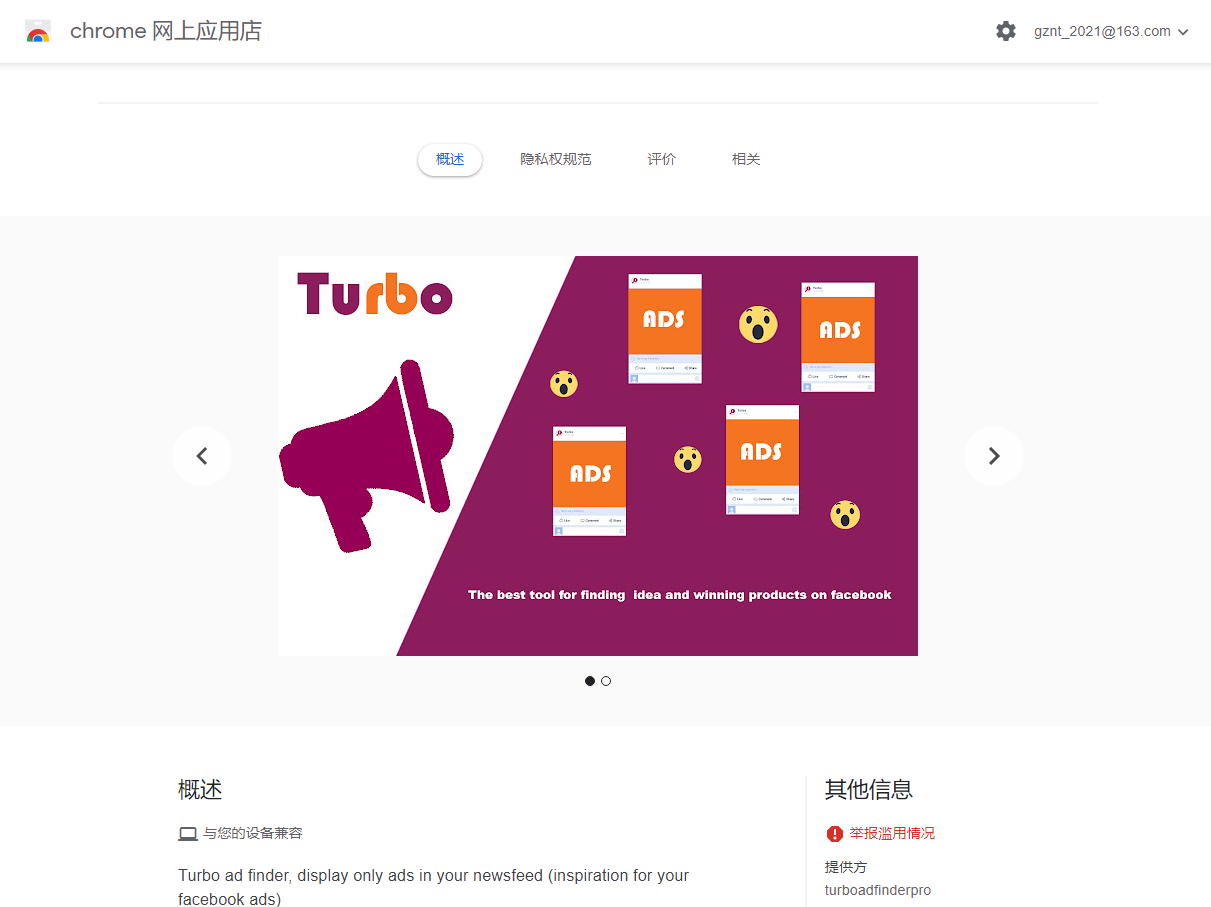1211x907 pixels.
Task: Expand the gznt_2021@163.com account dropdown
Action: tap(1184, 32)
